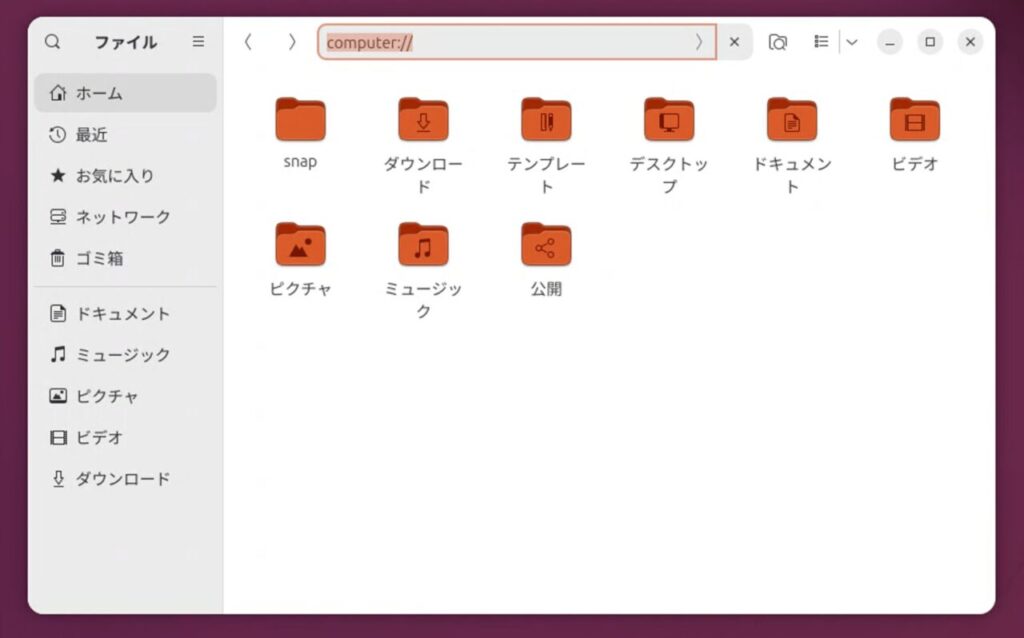Screen dimensions: 1024x638
Task: Click the search magnifier icon in sidebar header
Action: click(53, 42)
